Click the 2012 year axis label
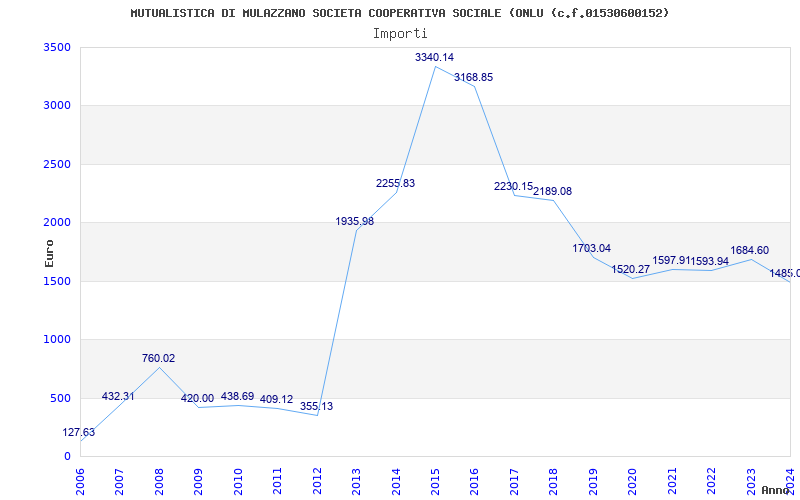 (317, 483)
